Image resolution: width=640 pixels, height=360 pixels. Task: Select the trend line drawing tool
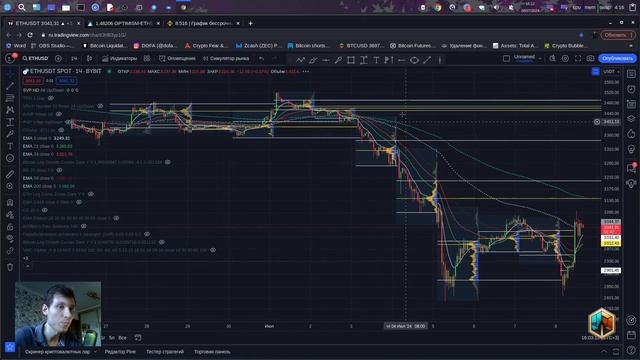coord(10,86)
